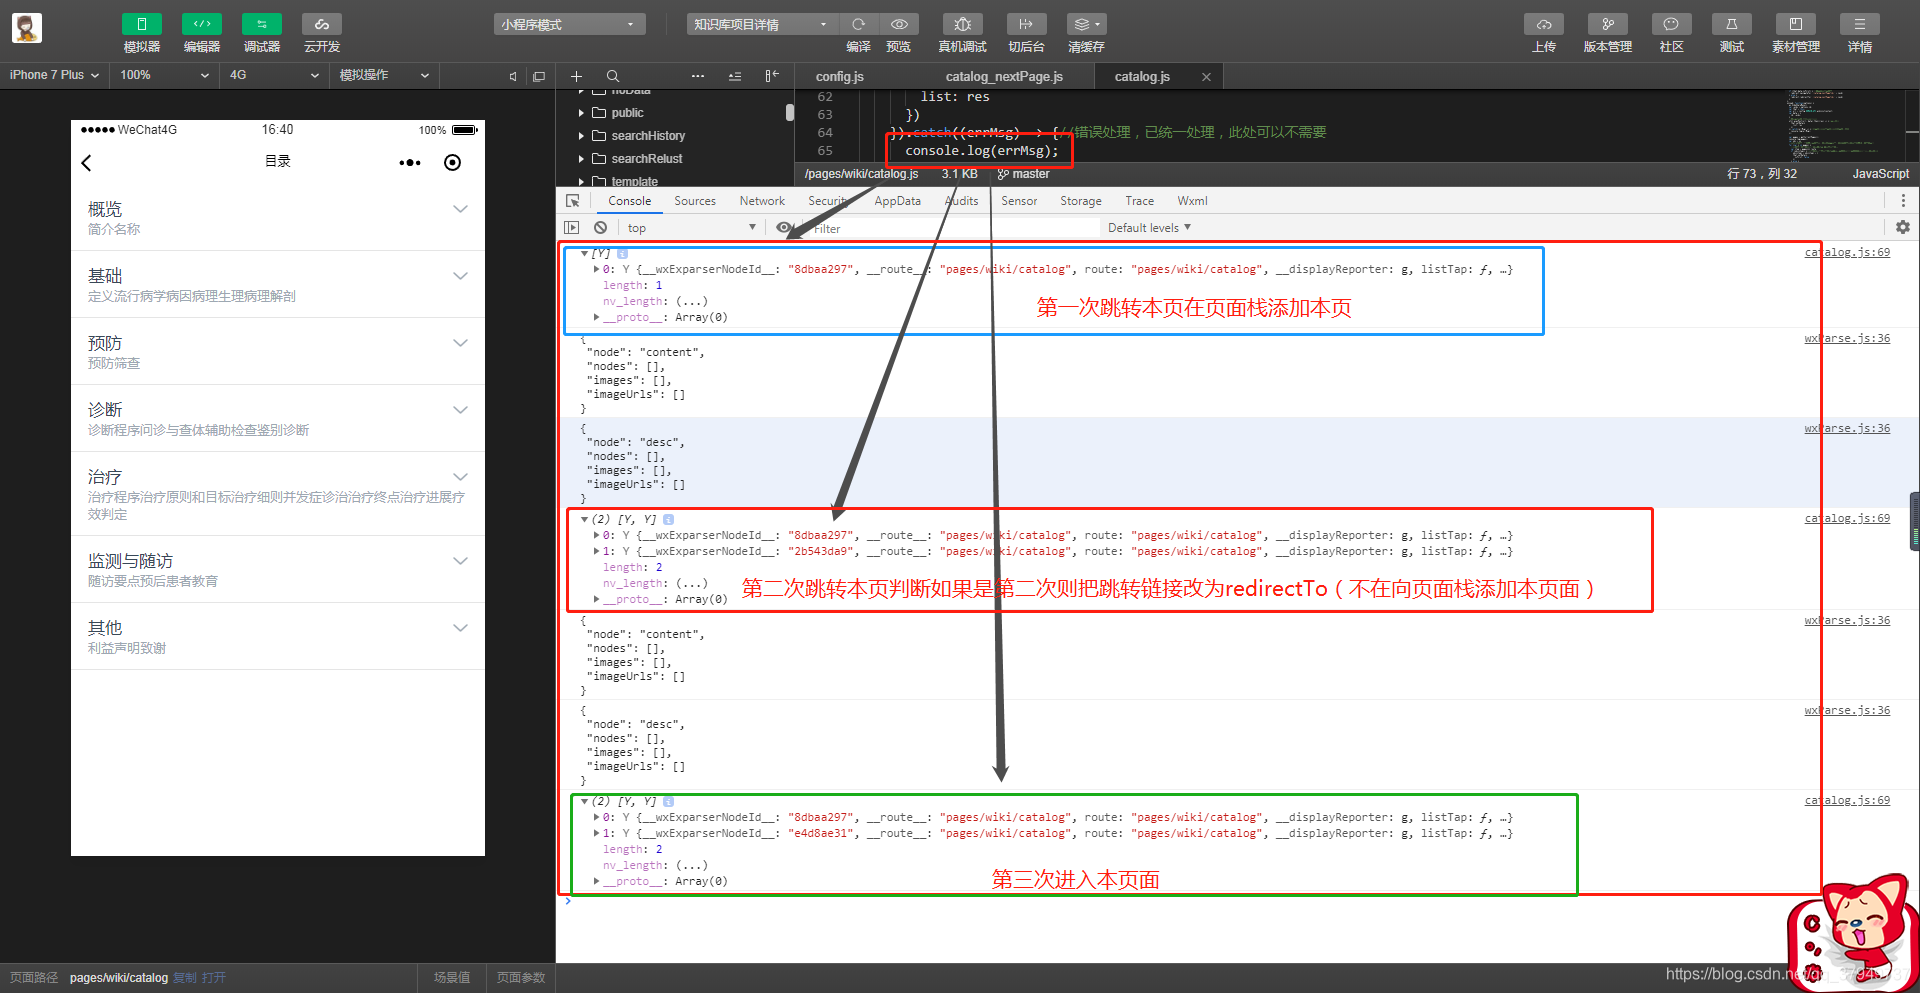This screenshot has width=1920, height=993.
Task: Click the back arrow in simulator
Action: [87, 162]
